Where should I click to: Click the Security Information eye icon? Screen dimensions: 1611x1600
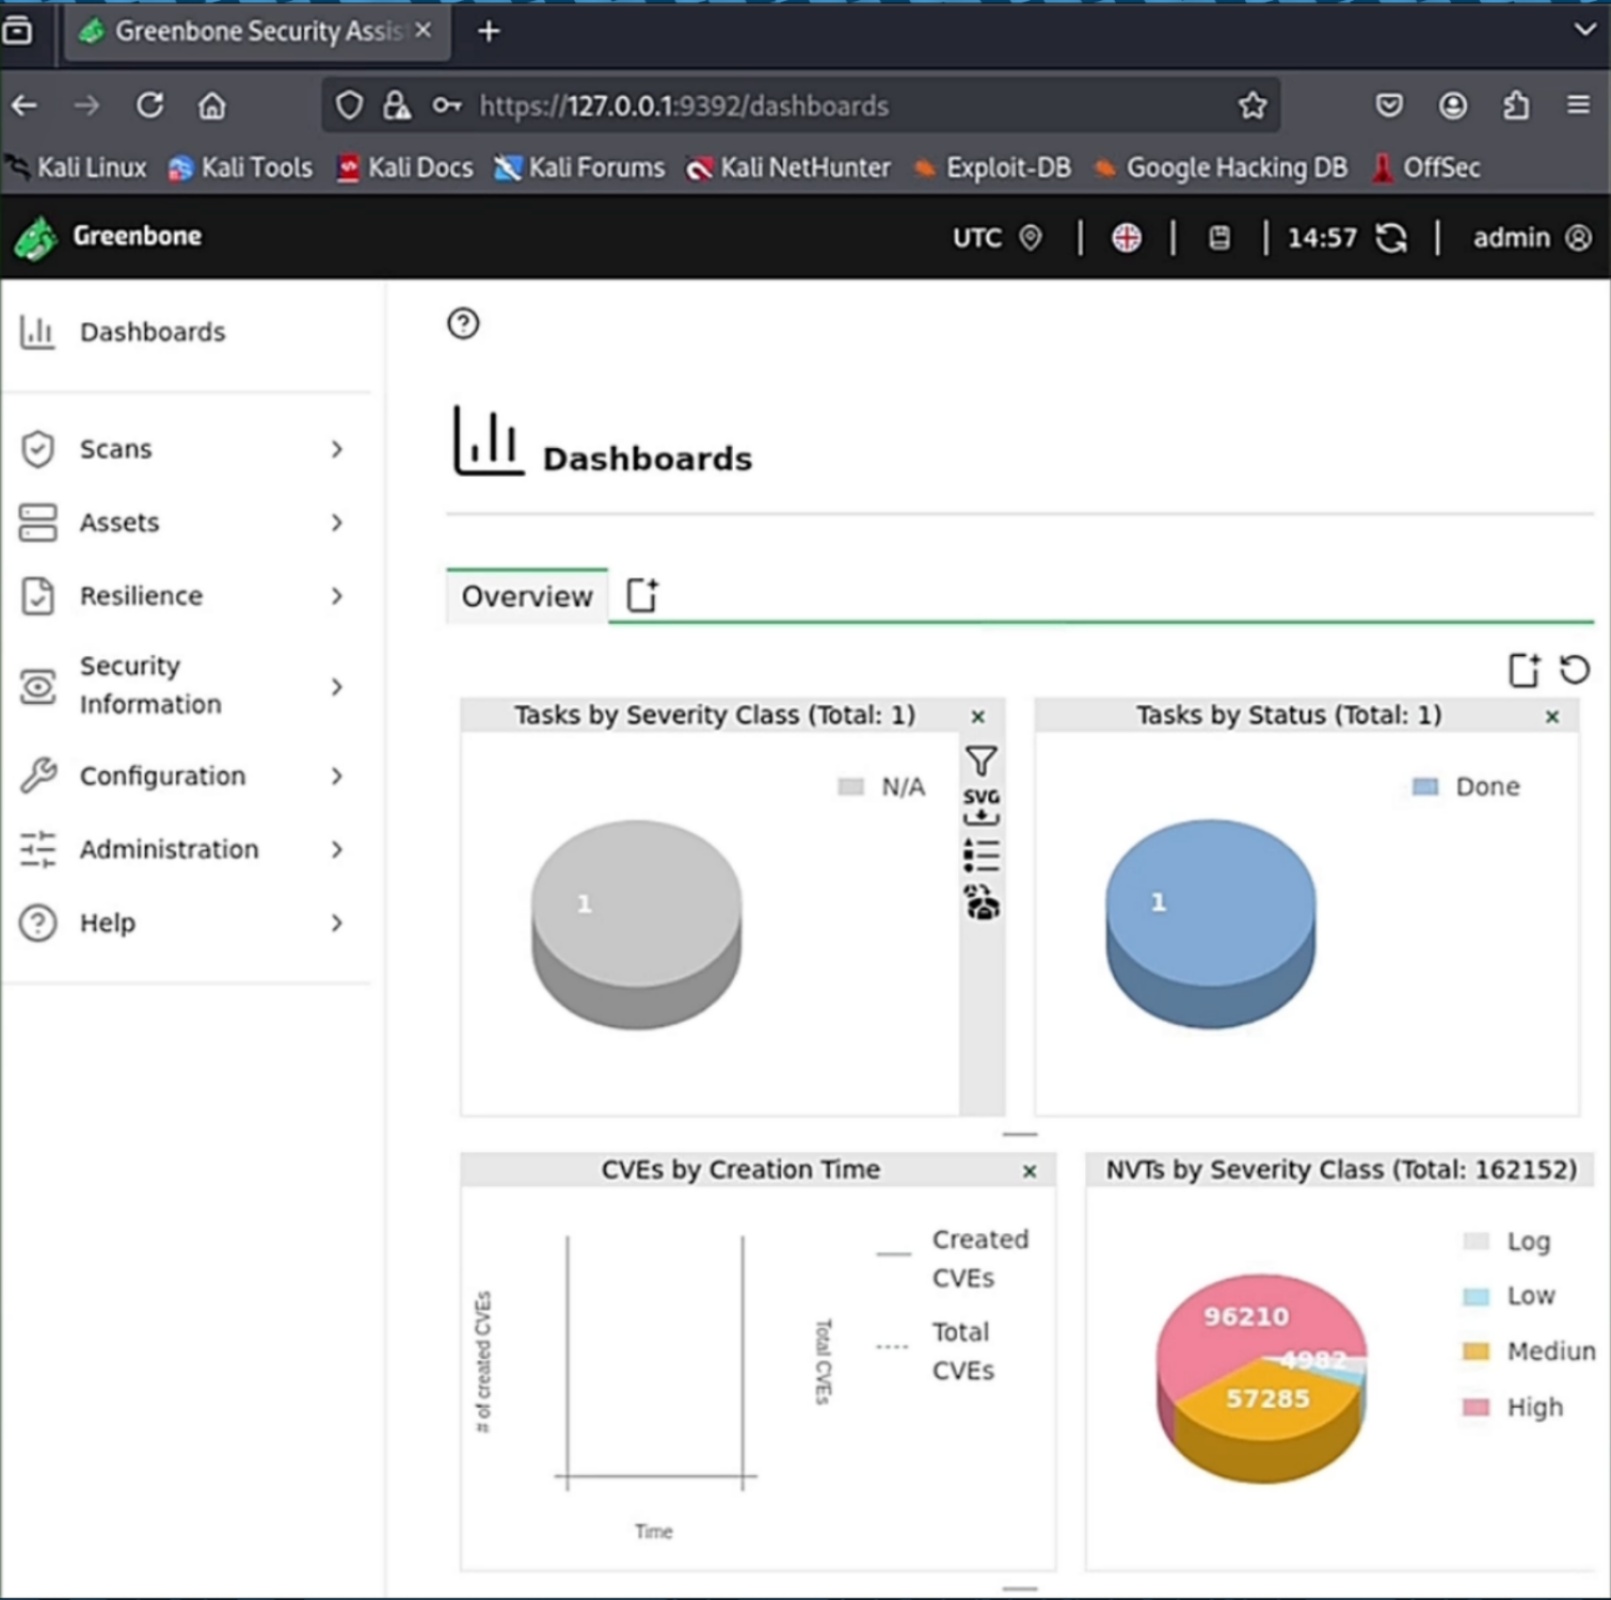tap(37, 686)
